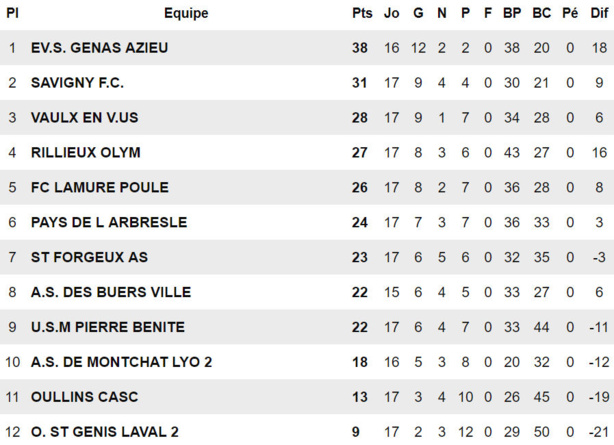Click the Pl column header
The width and height of the screenshot is (614, 445).
click(x=13, y=13)
